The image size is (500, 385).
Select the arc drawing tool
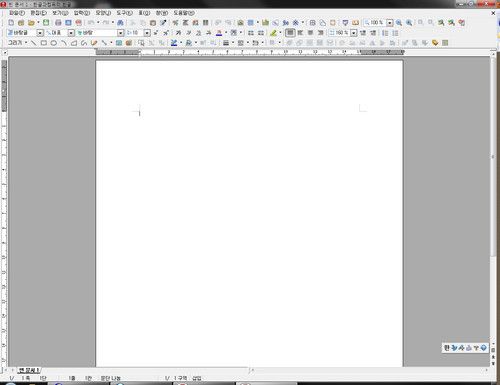(64, 43)
